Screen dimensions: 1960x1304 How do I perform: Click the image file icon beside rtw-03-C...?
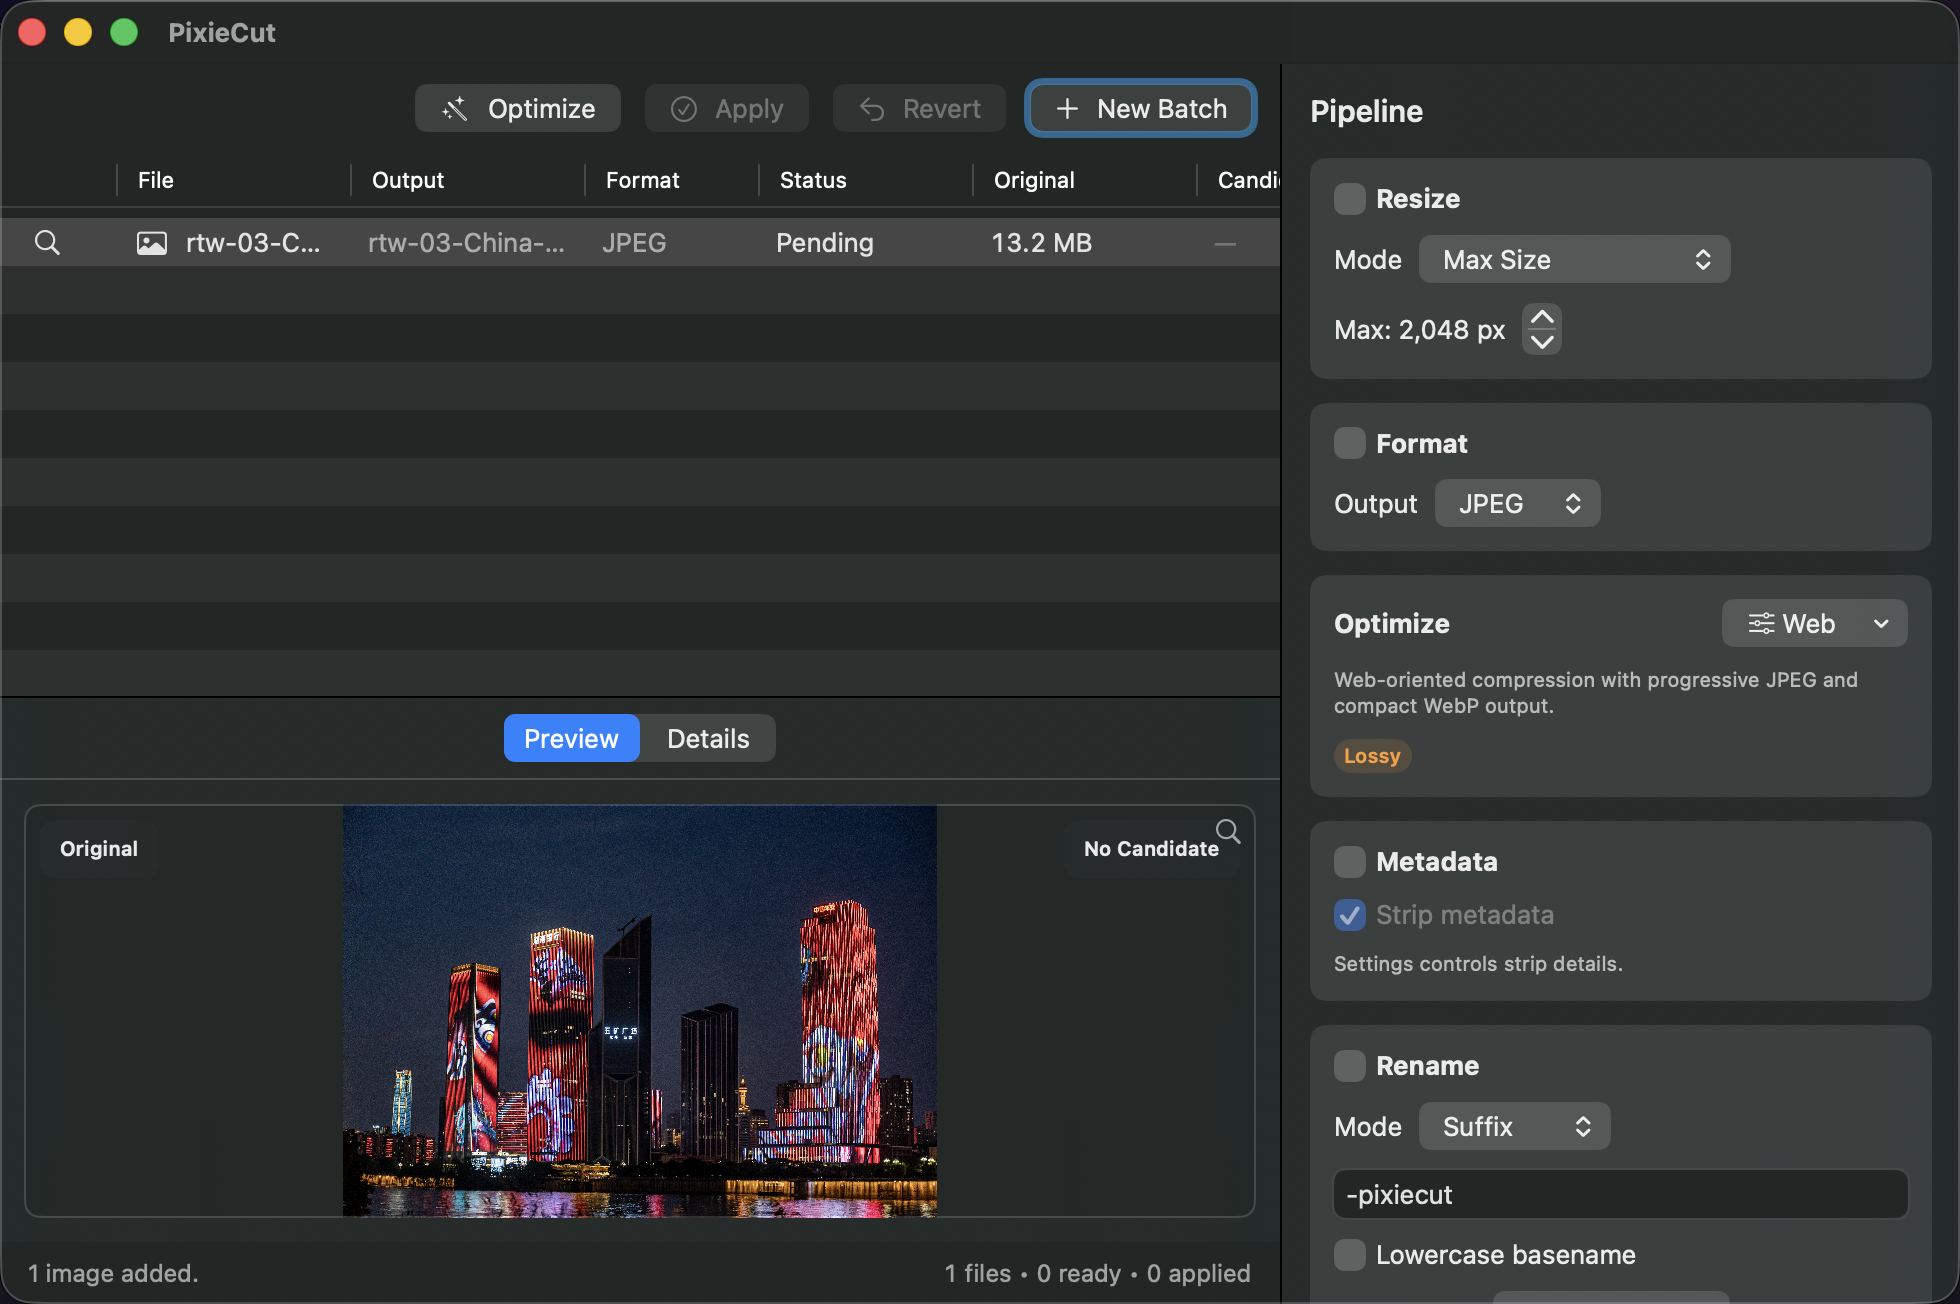152,243
